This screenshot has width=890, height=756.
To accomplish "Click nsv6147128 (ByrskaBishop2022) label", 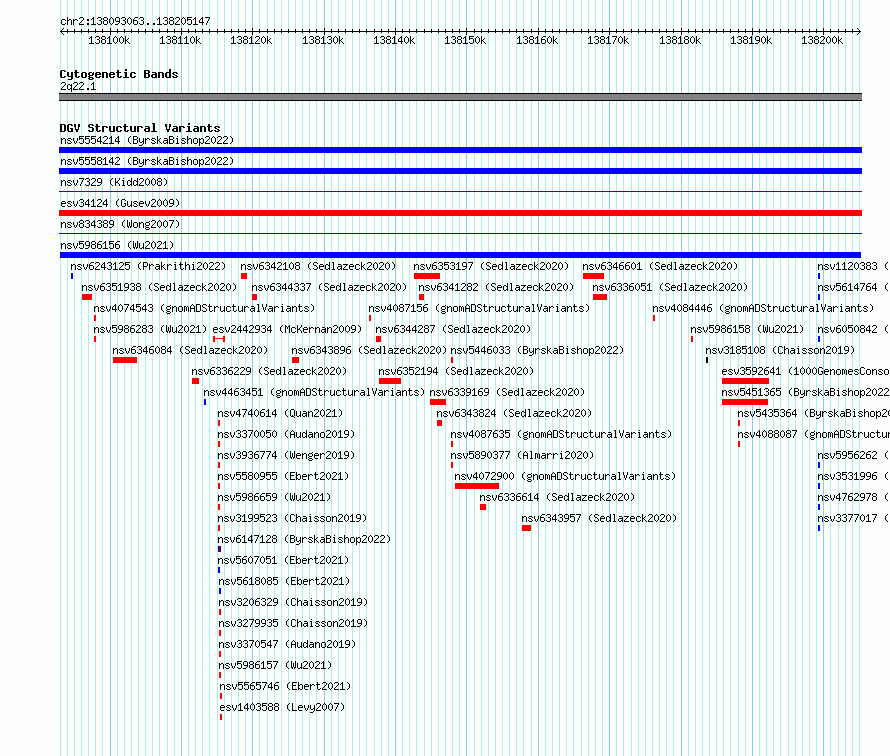I will click(x=304, y=539).
